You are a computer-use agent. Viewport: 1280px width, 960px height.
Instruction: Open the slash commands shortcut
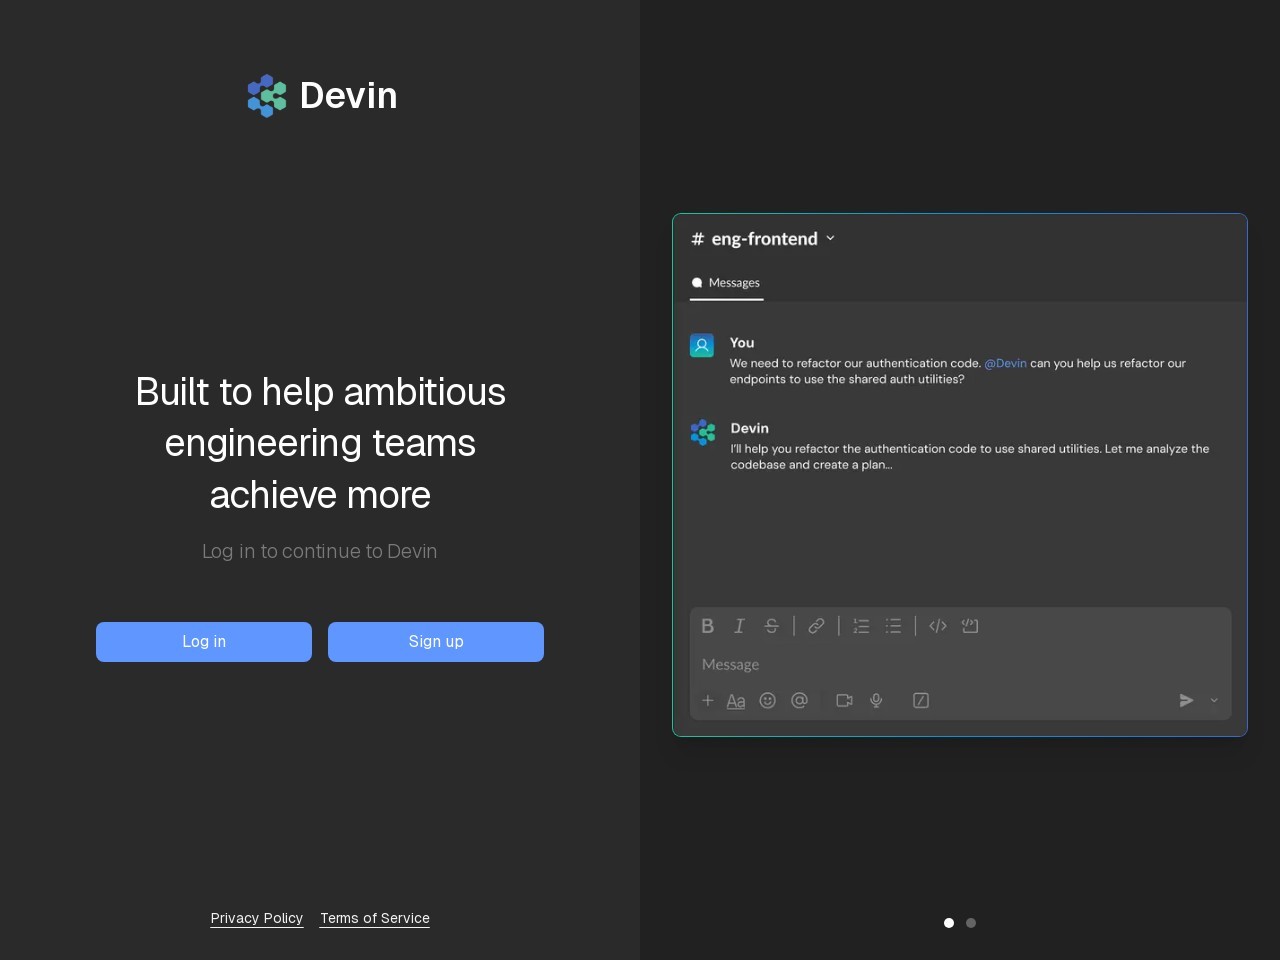coord(920,700)
